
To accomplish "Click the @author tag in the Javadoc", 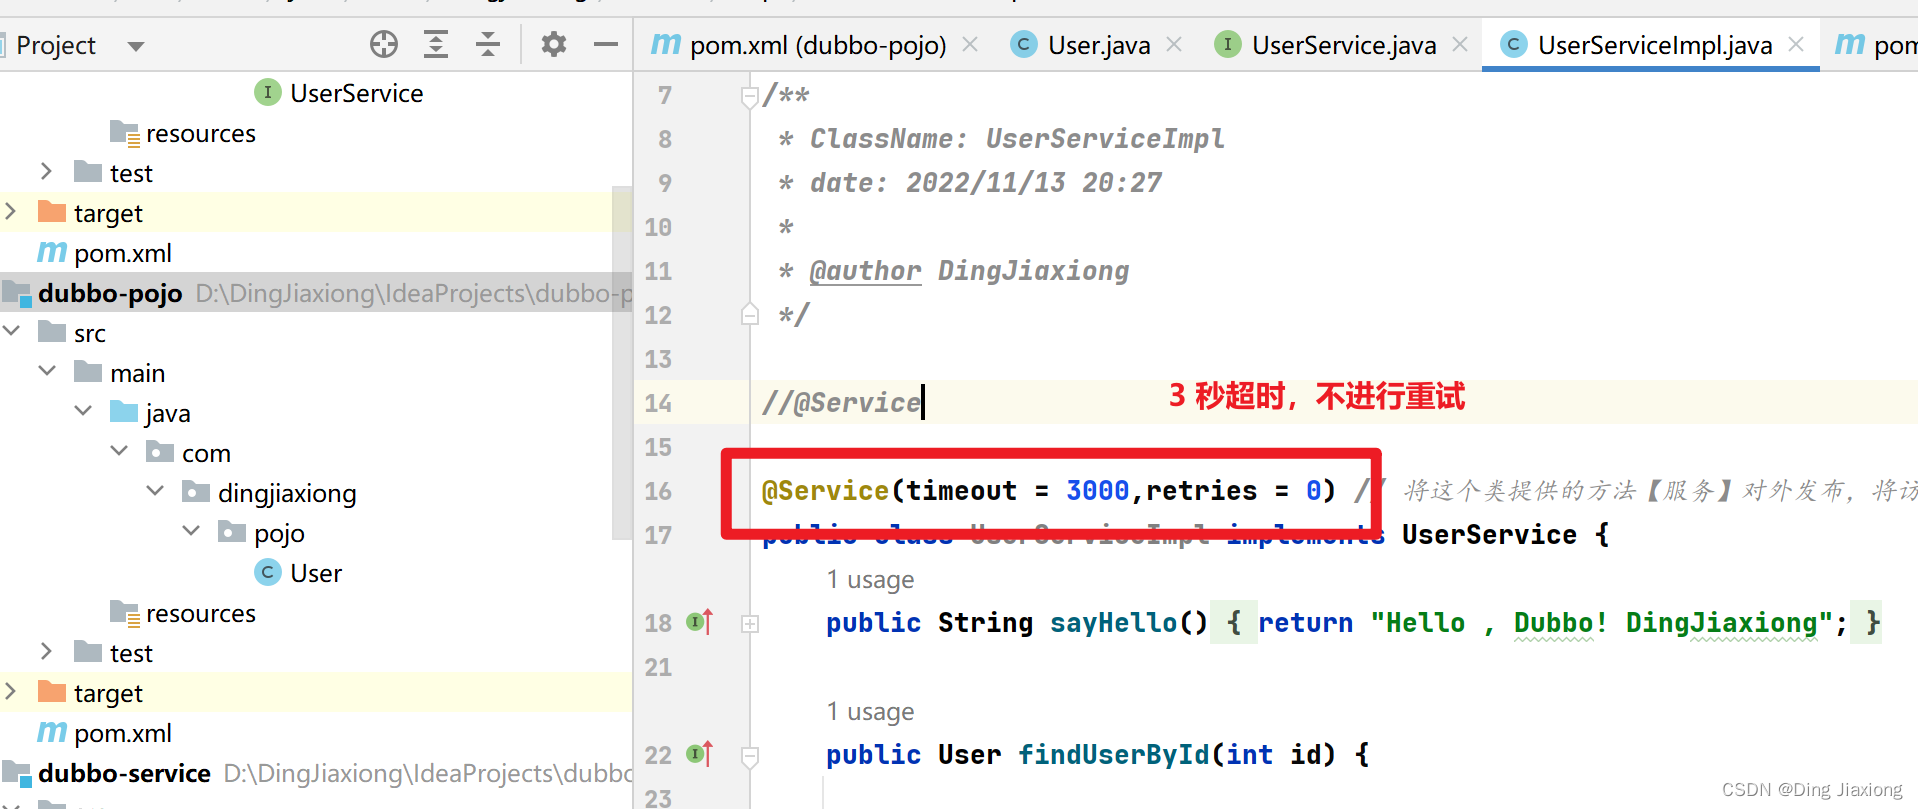I will [x=865, y=271].
